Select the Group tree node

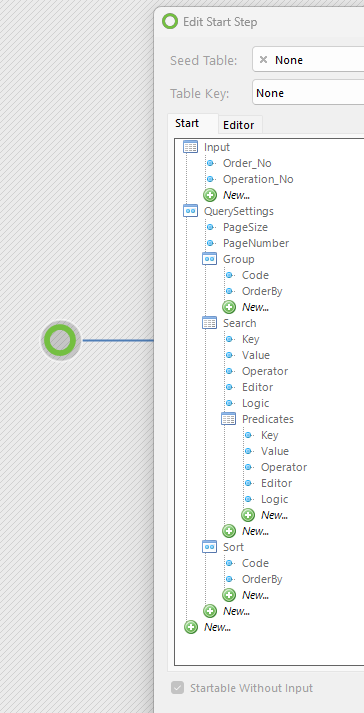pos(238,259)
